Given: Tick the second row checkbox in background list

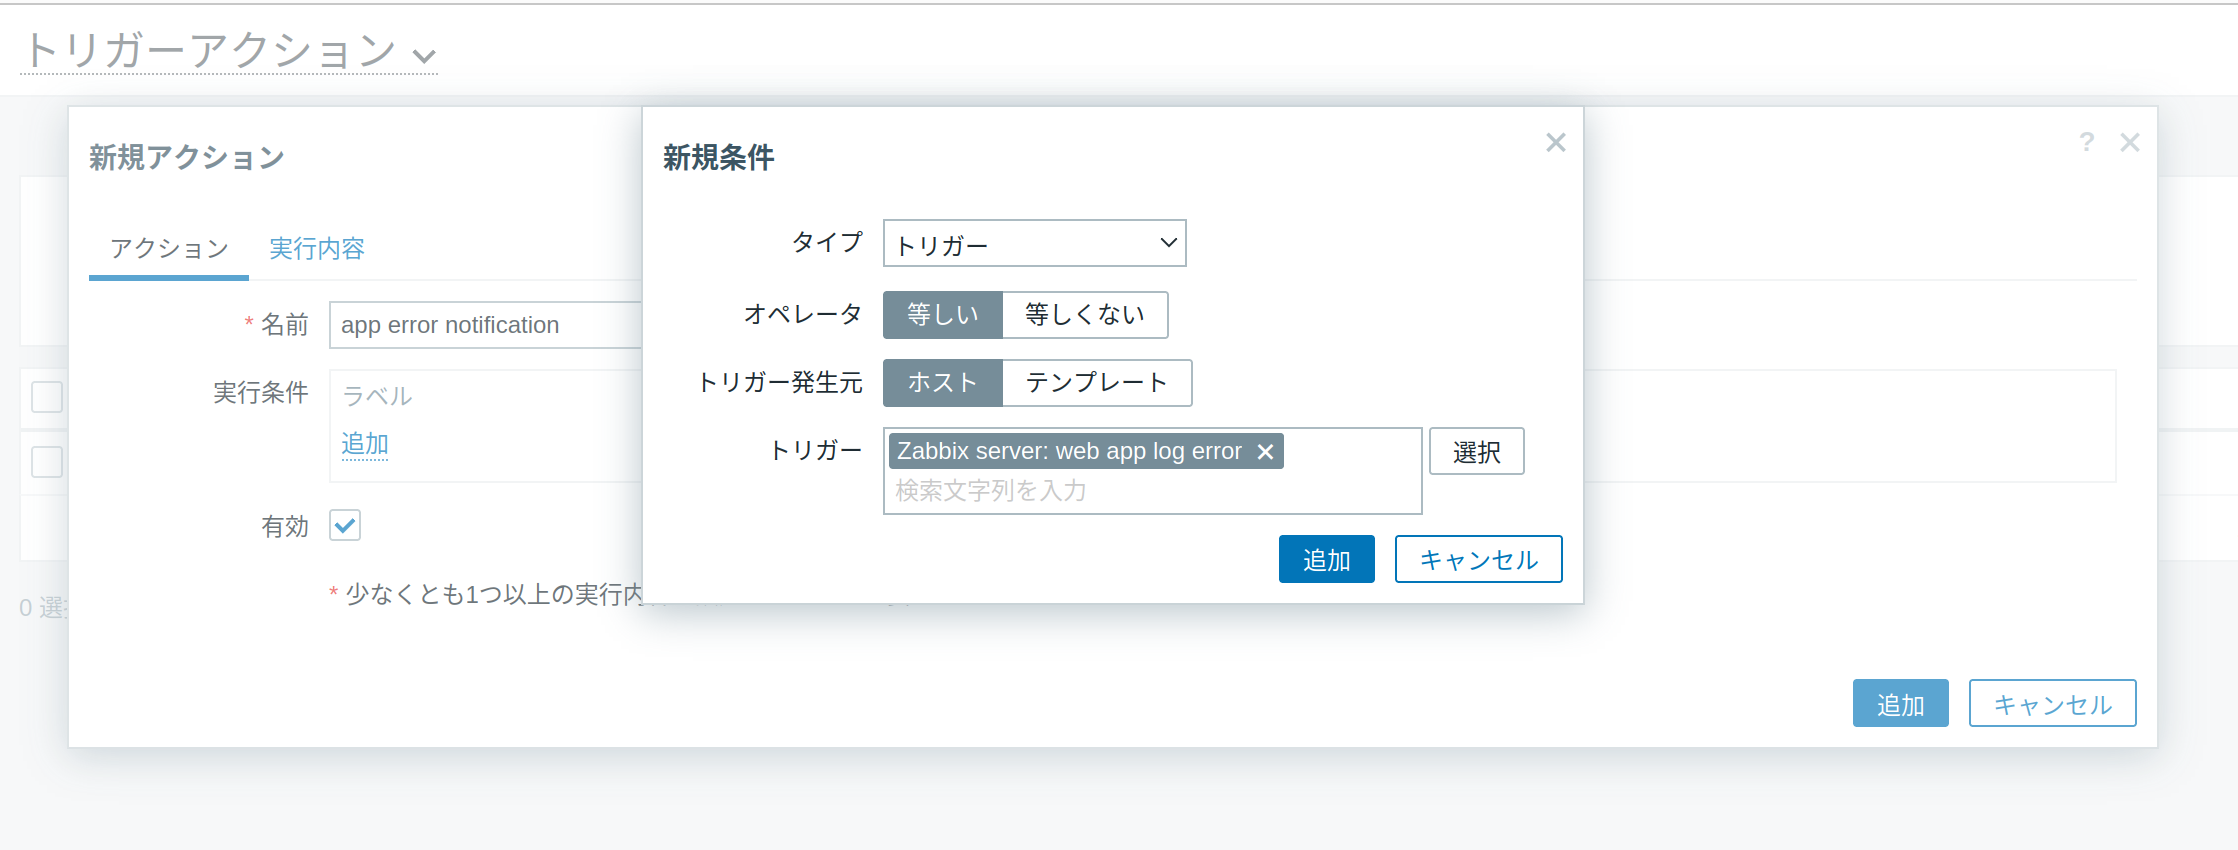Looking at the screenshot, I should tap(47, 462).
